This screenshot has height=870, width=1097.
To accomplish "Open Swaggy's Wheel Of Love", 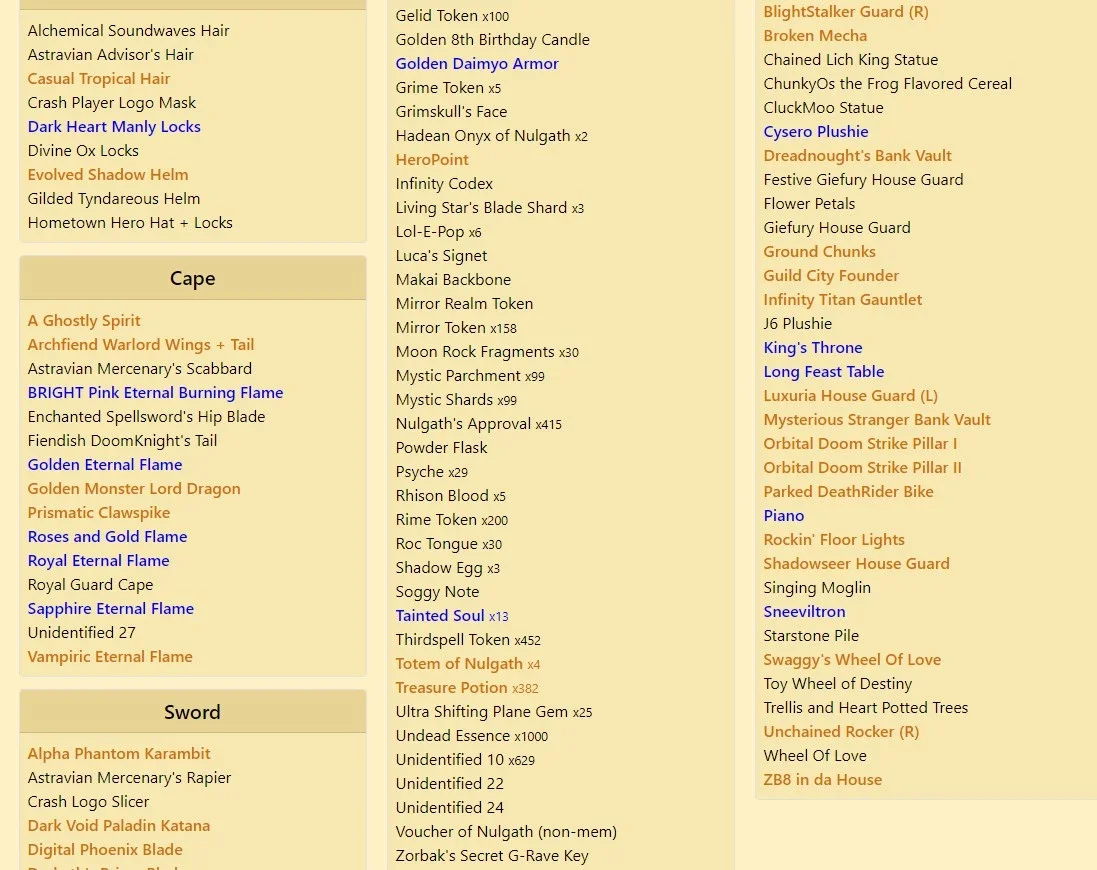I will [x=852, y=659].
